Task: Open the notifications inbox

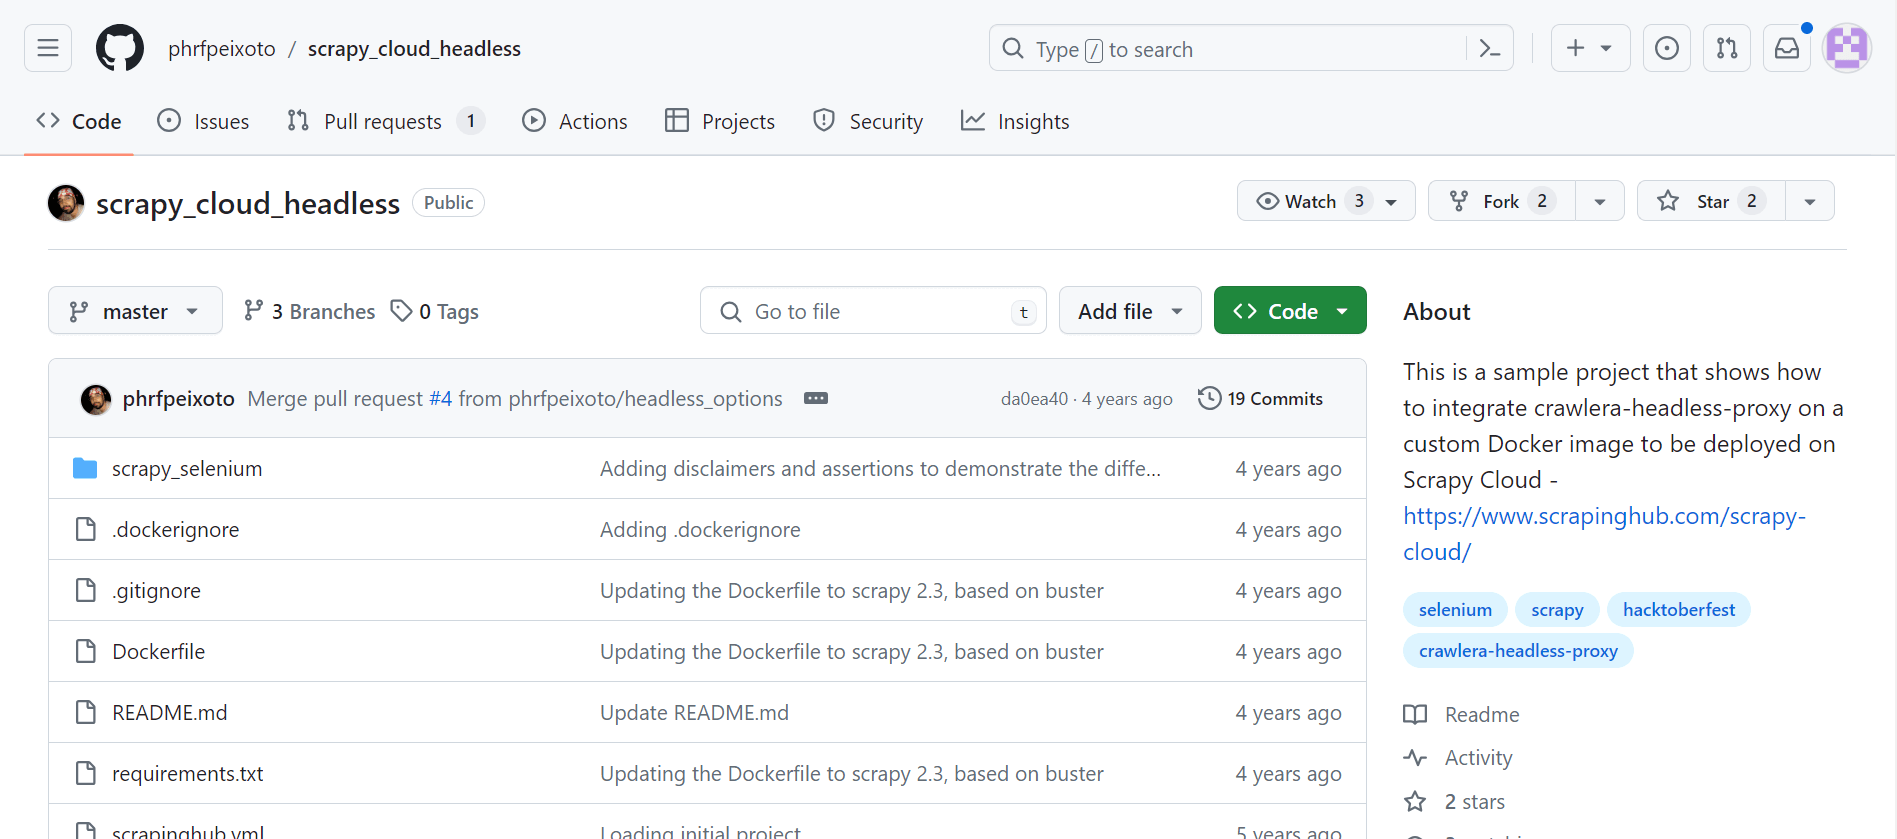Action: tap(1786, 48)
